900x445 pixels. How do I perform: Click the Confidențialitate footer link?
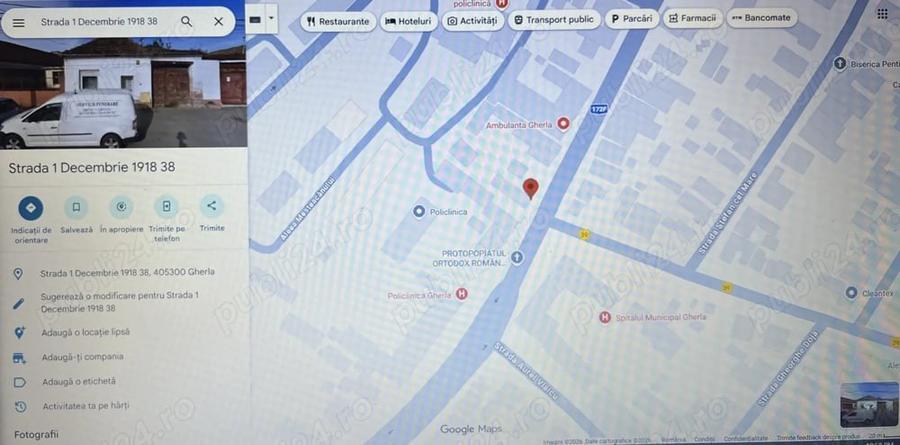746,439
